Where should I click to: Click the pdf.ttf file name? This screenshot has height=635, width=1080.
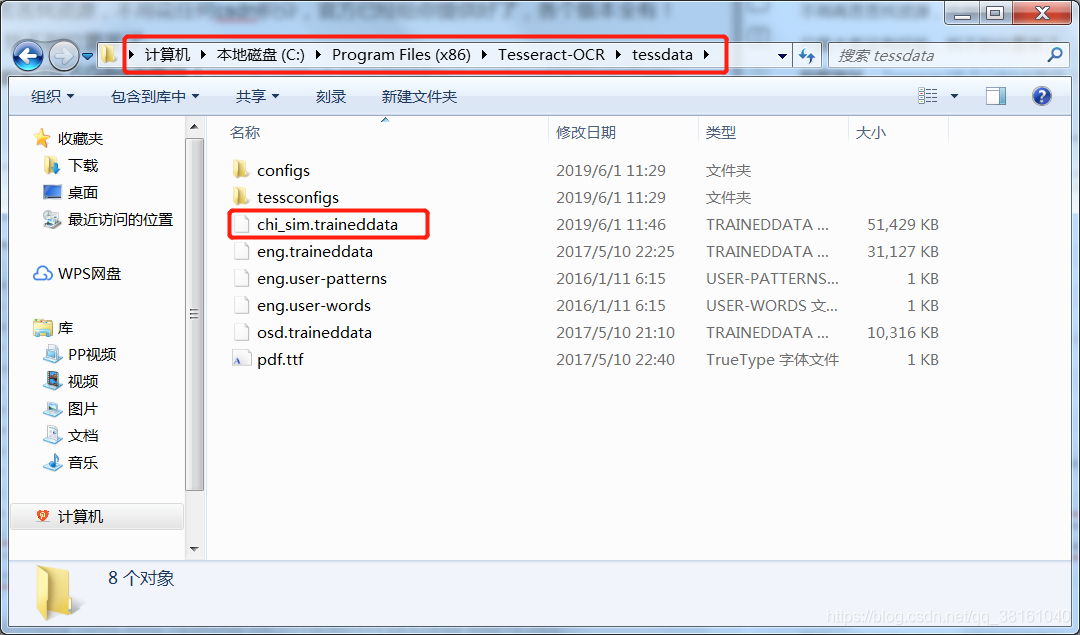[280, 360]
